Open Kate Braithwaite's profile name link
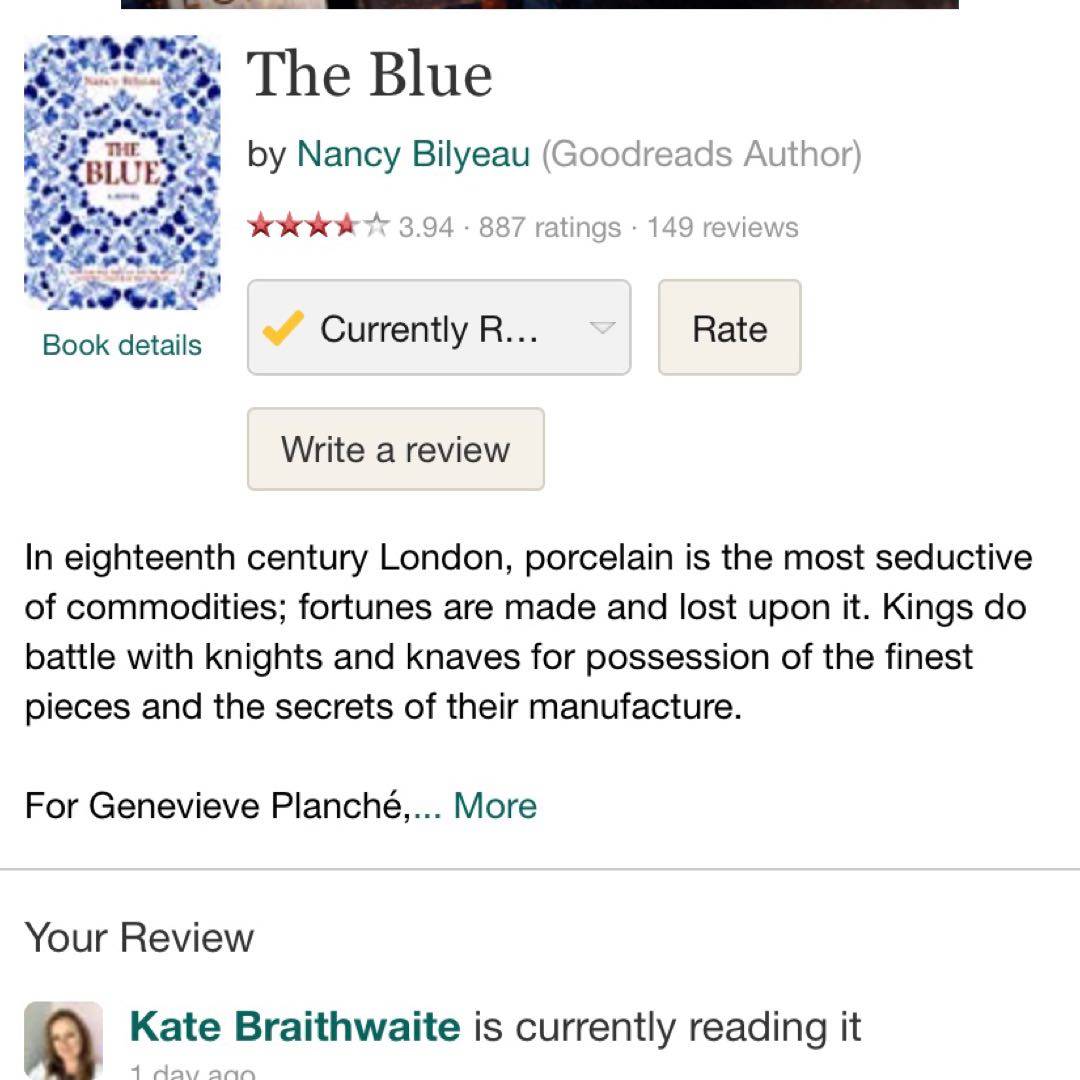This screenshot has height=1080, width=1080. [295, 1027]
